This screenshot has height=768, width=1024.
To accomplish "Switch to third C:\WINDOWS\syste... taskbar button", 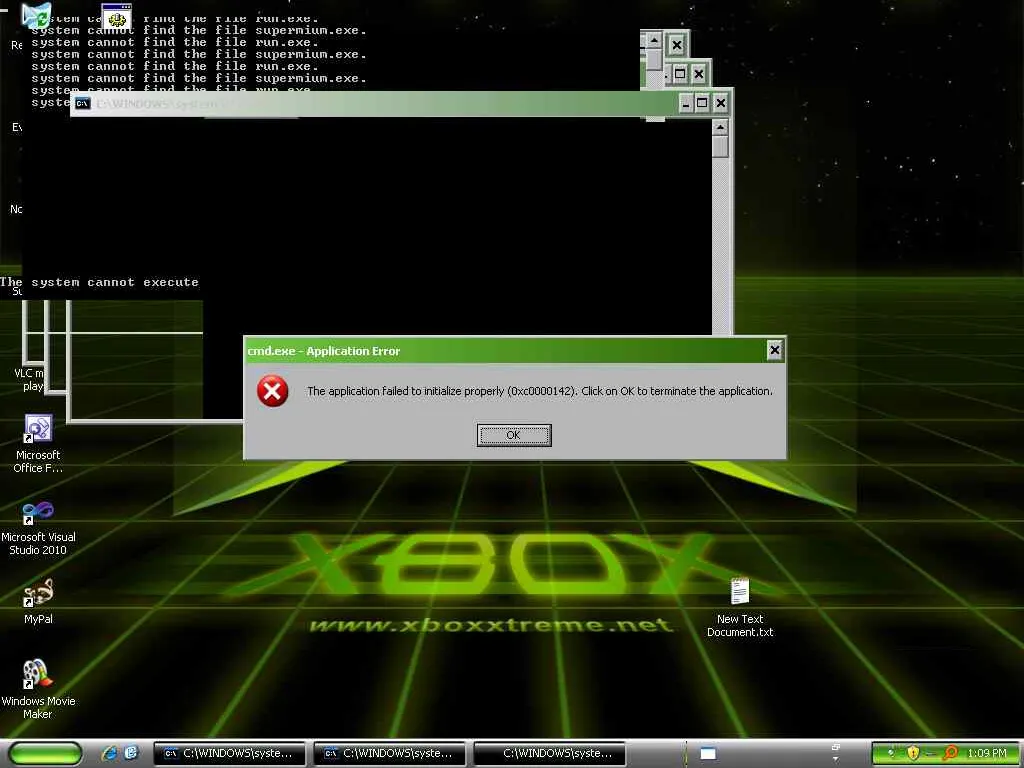I will tap(549, 754).
